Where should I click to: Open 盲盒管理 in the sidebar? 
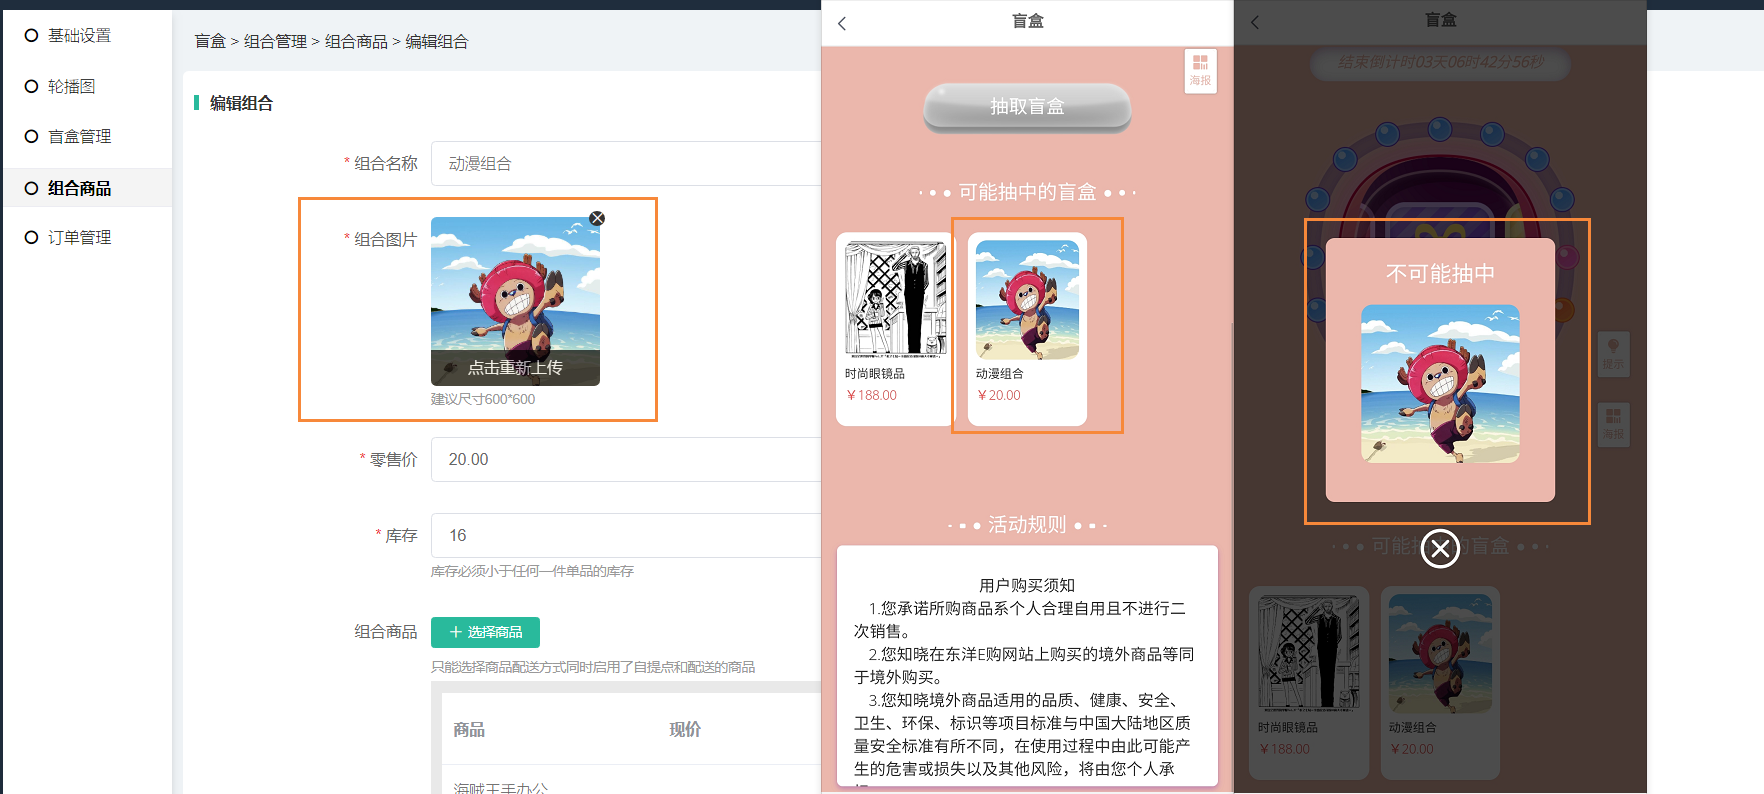click(79, 137)
